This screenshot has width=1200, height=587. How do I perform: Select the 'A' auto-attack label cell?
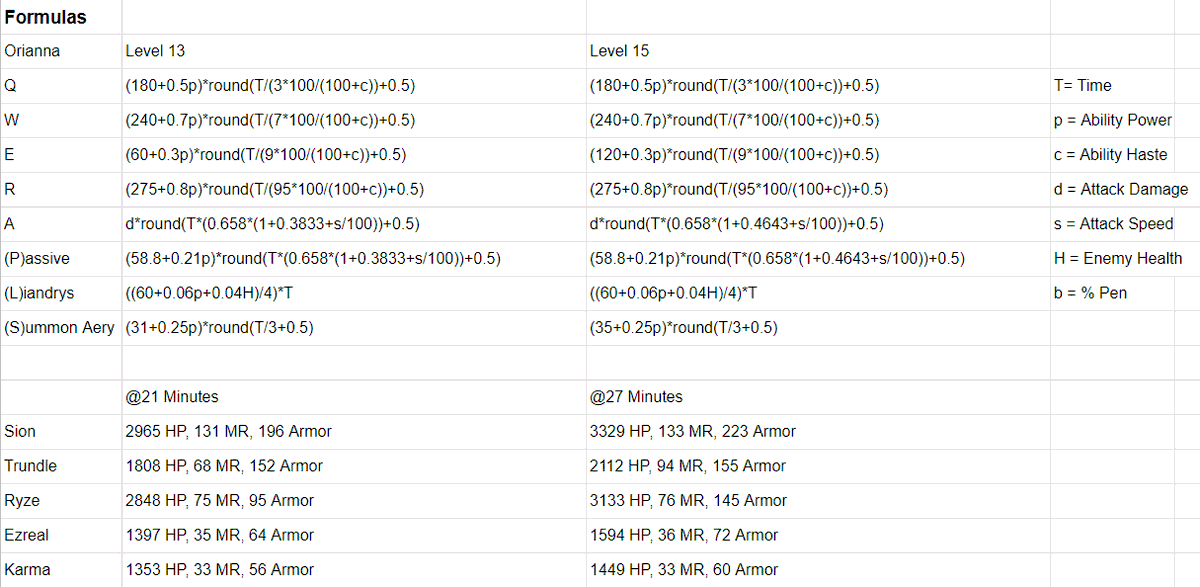tap(60, 224)
